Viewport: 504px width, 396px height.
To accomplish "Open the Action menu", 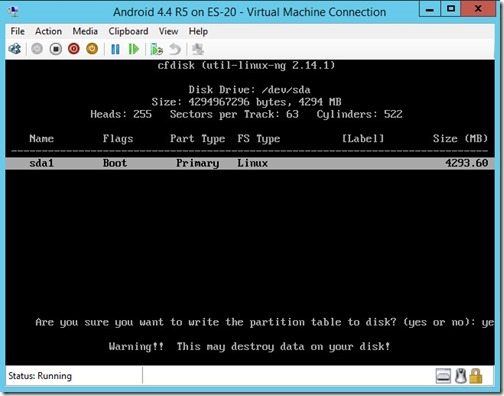I will [48, 31].
